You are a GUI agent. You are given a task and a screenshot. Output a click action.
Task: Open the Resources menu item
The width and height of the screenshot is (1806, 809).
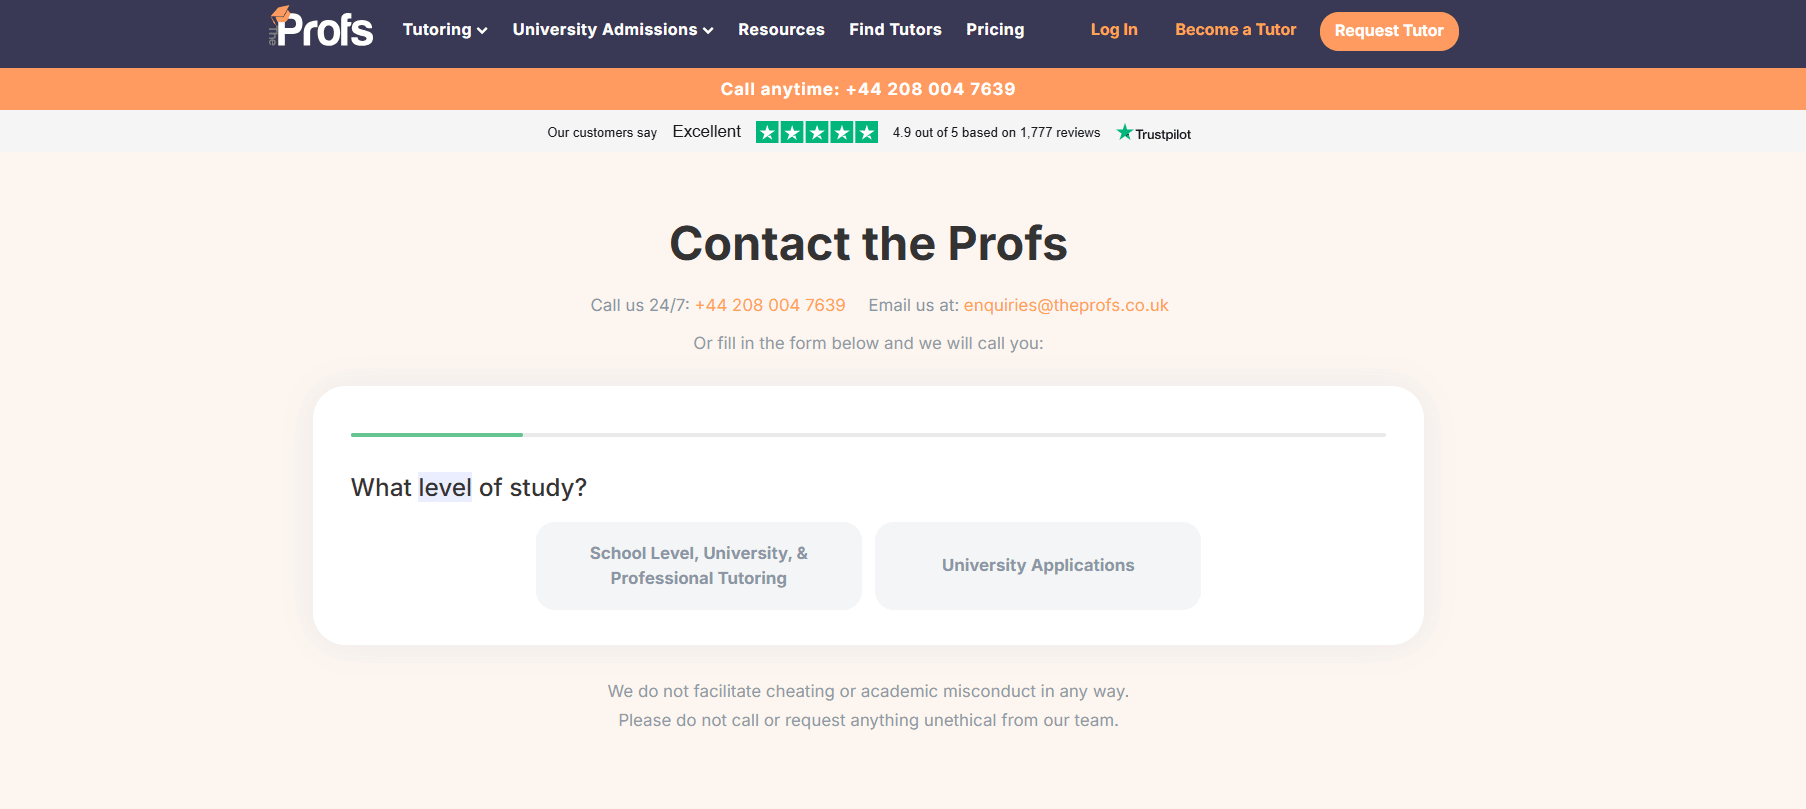pos(781,30)
